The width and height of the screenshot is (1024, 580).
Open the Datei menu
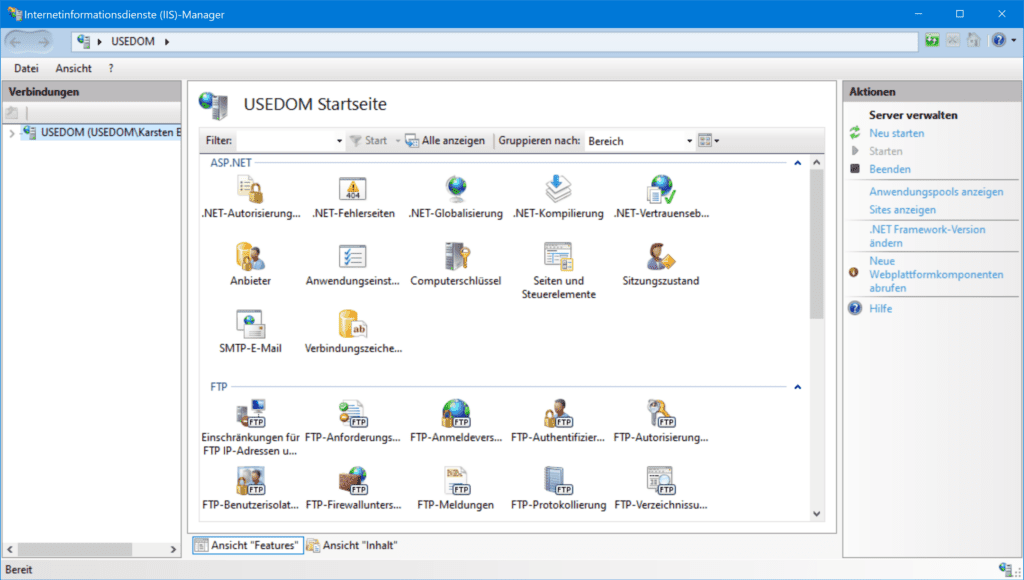pyautogui.click(x=26, y=68)
